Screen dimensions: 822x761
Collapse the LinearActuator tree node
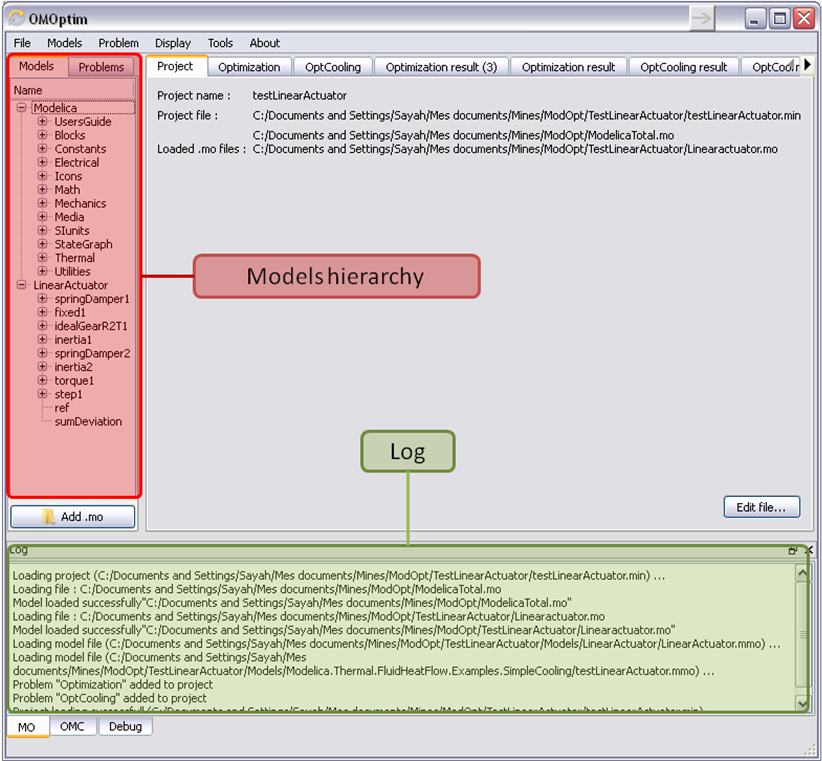(x=22, y=285)
